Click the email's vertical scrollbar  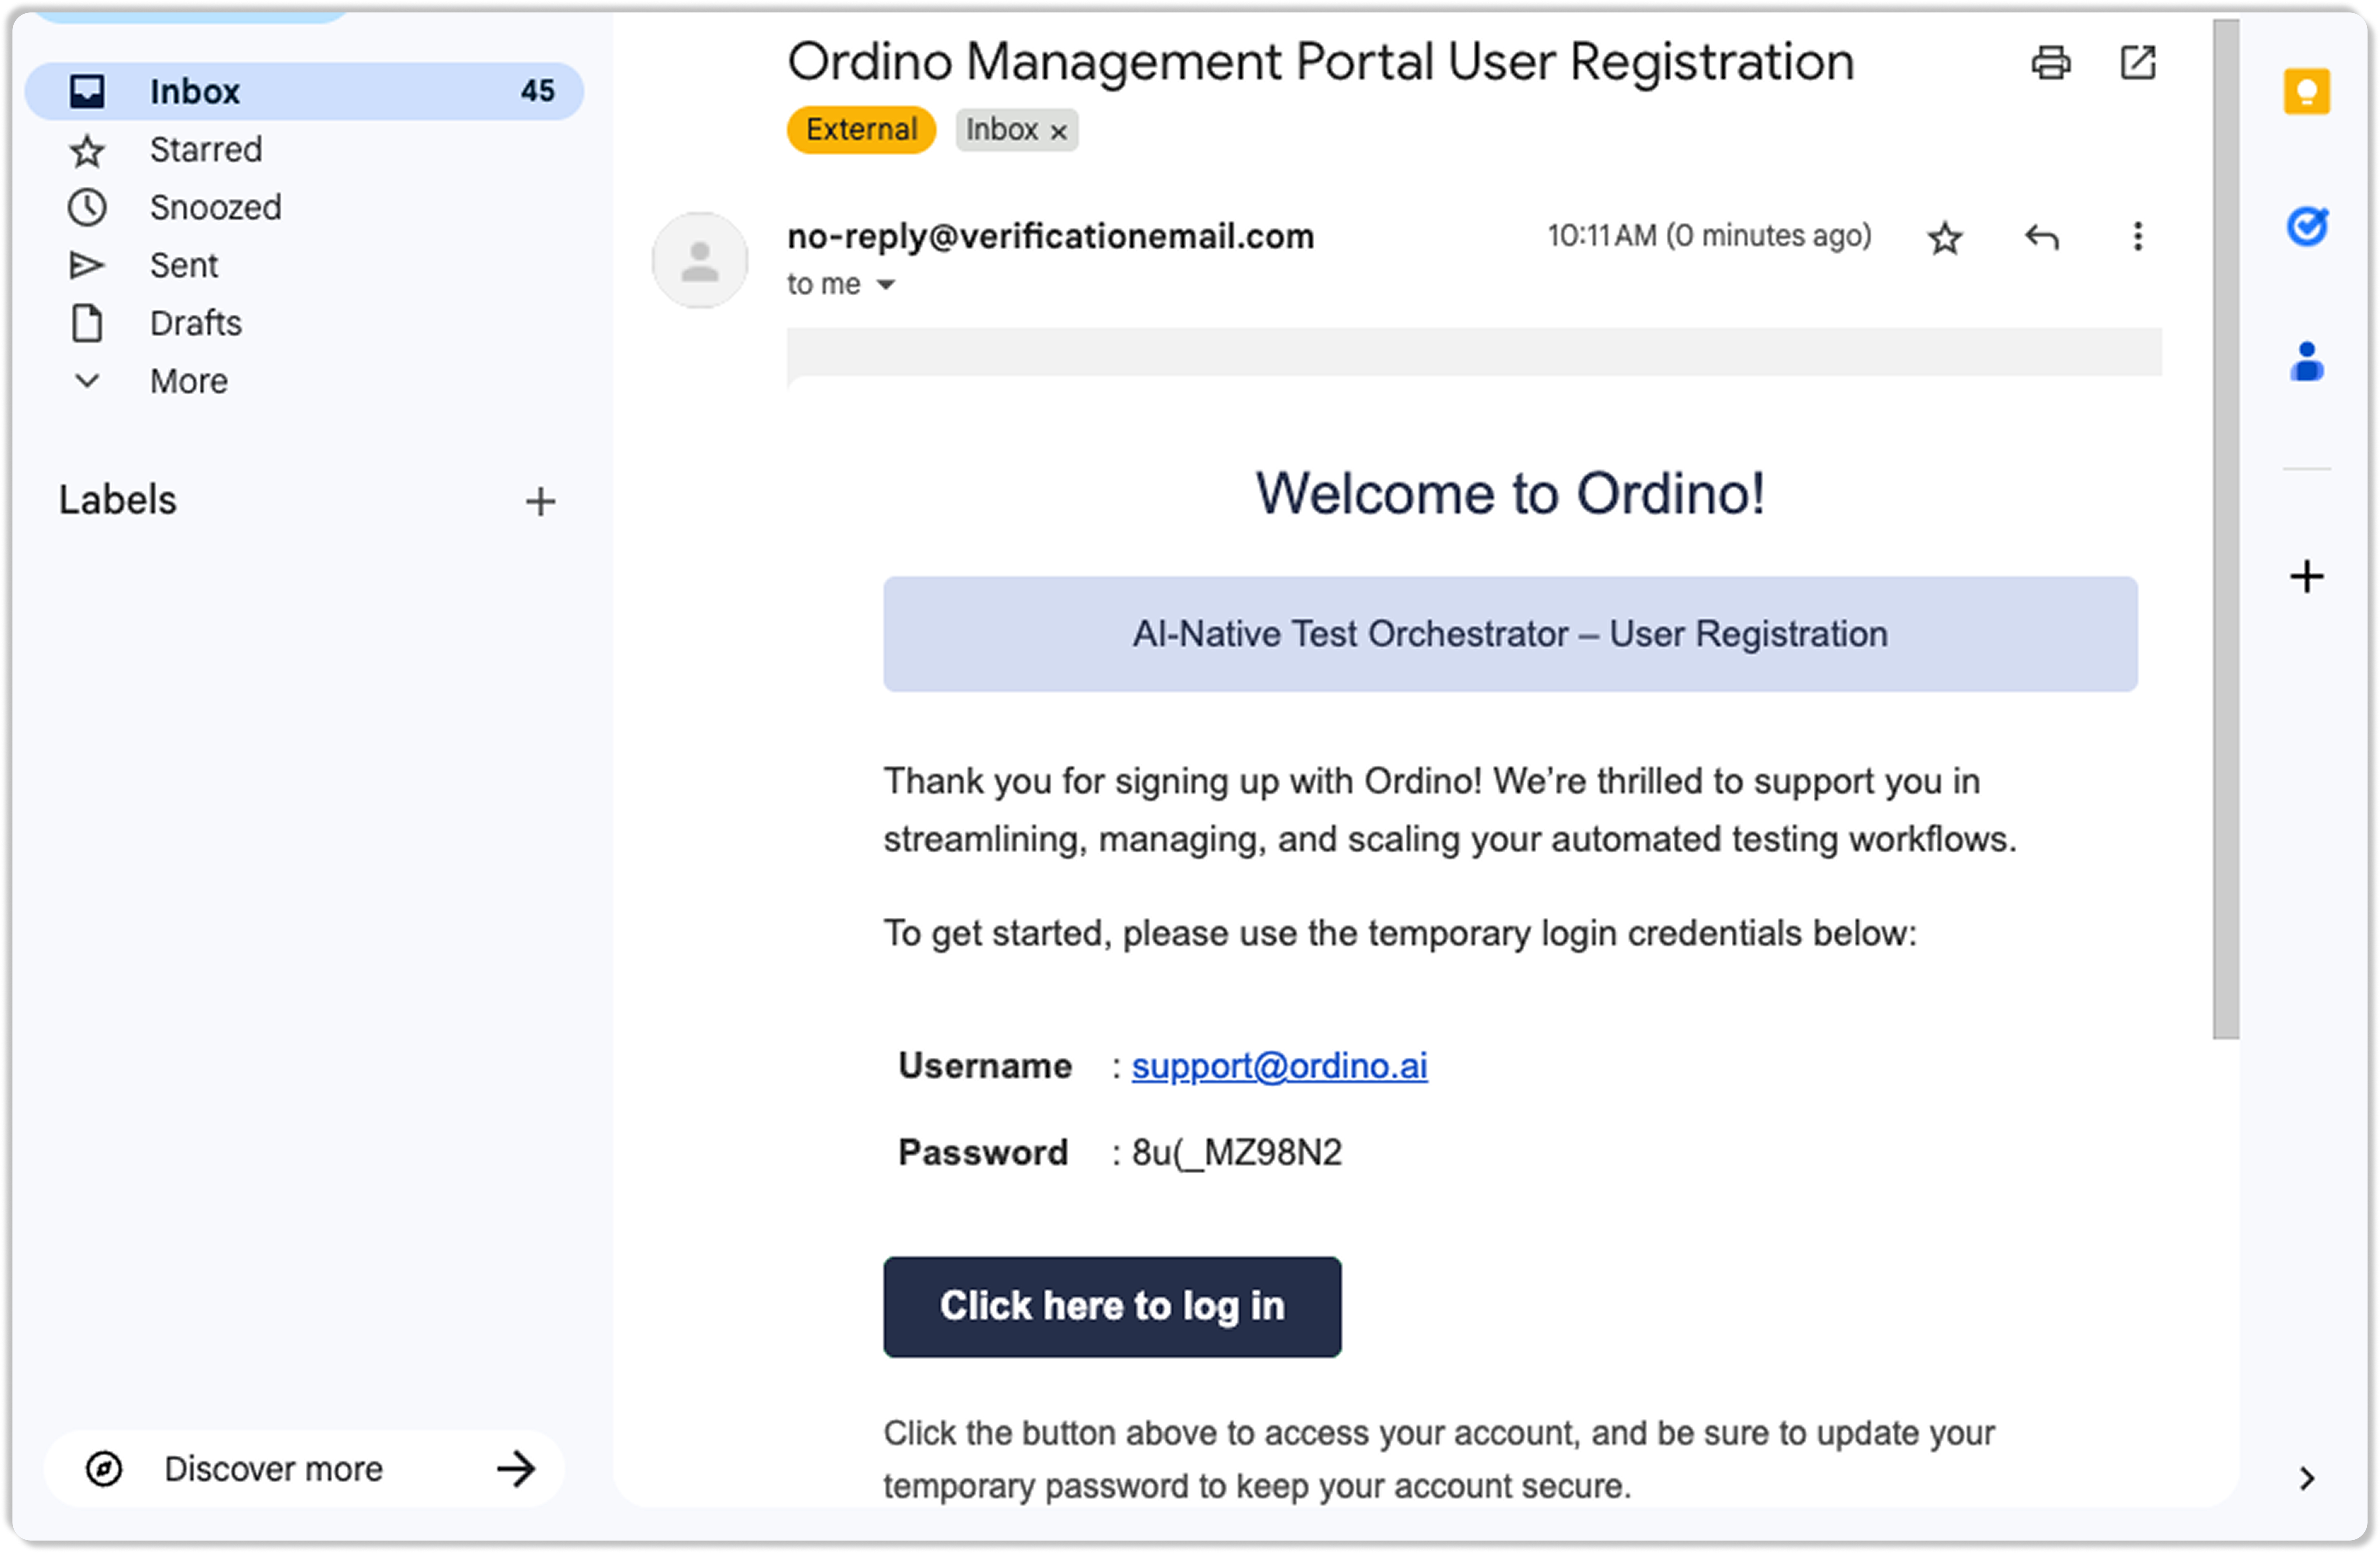coord(2225,530)
